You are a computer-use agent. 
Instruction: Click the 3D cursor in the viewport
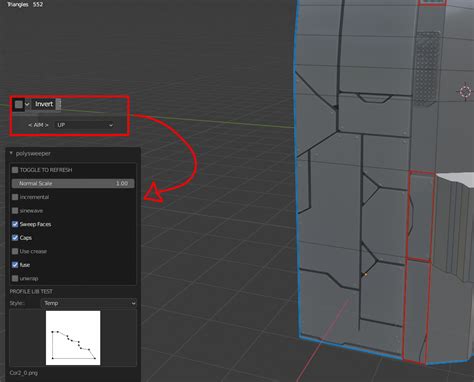click(465, 91)
